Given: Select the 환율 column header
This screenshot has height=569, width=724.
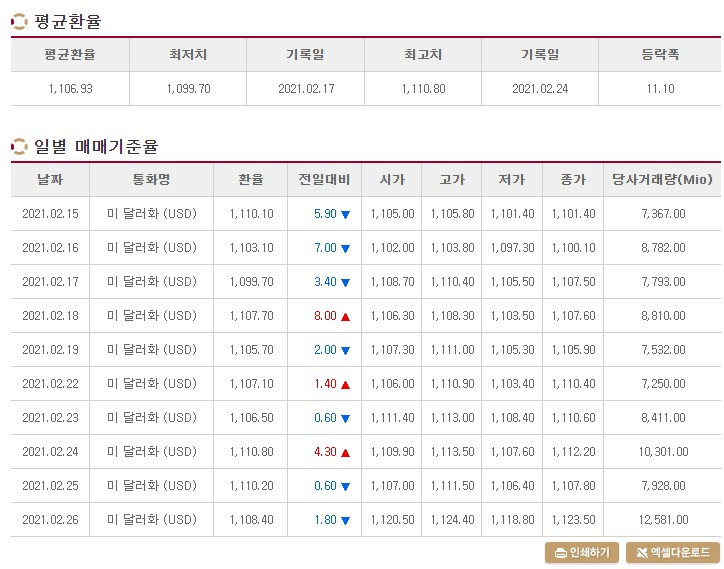Looking at the screenshot, I should click(x=251, y=180).
